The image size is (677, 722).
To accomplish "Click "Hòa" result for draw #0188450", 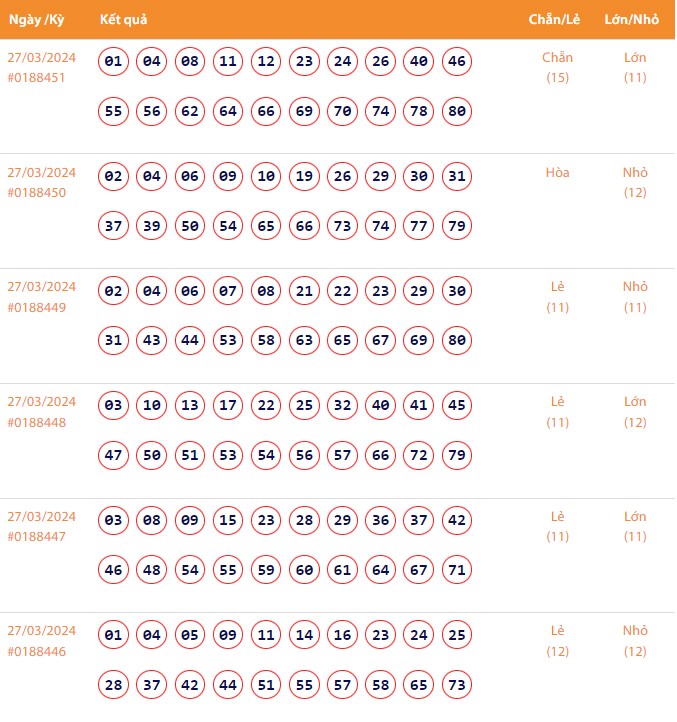I will click(557, 172).
